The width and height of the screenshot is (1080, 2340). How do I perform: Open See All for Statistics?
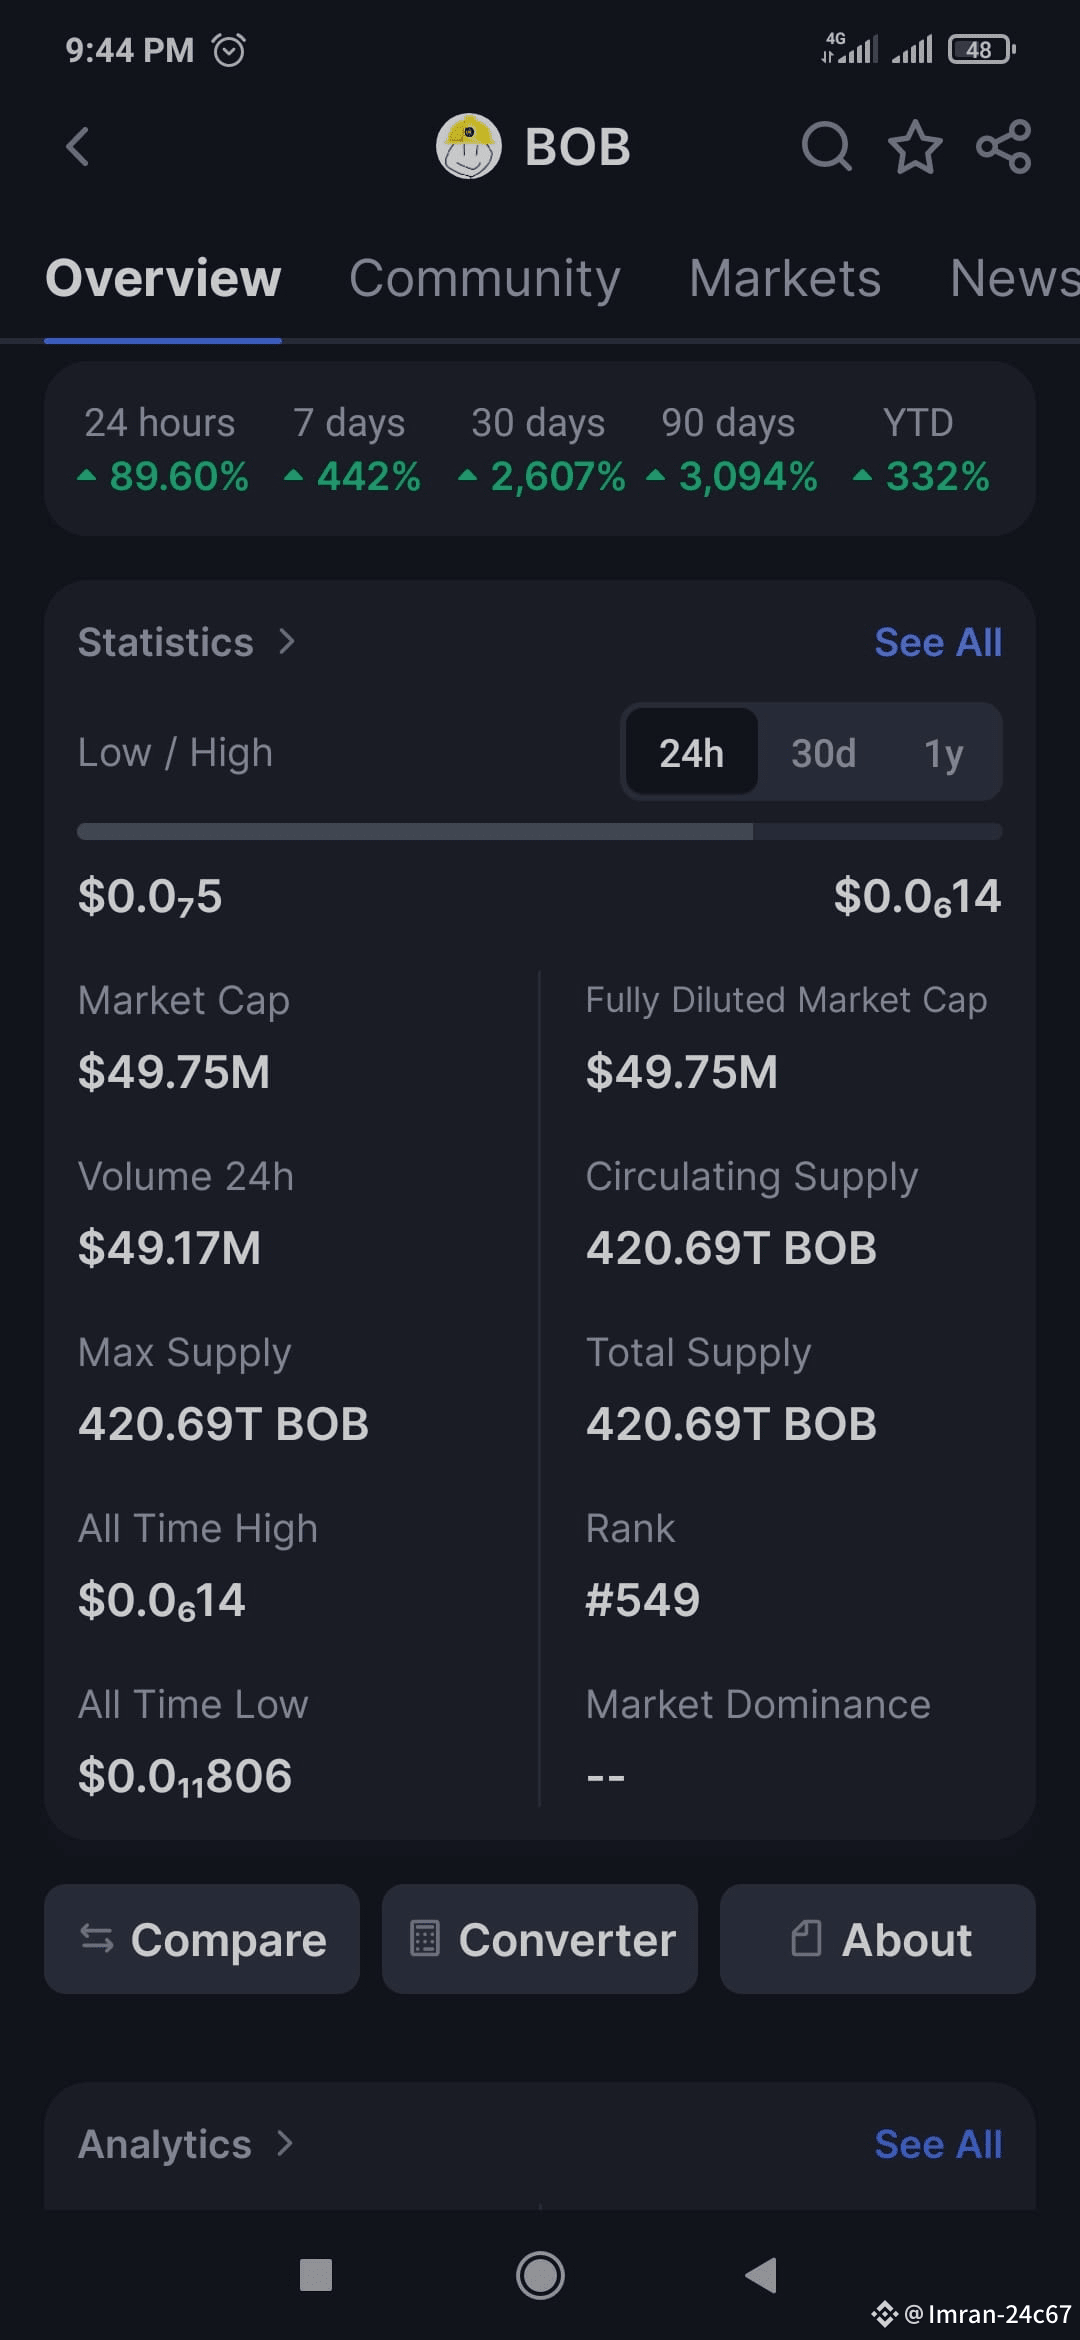click(938, 642)
